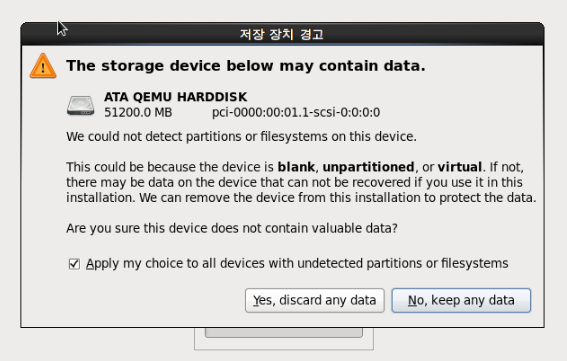The width and height of the screenshot is (567, 361).
Task: Click the heading about storage device containing data
Action: pyautogui.click(x=246, y=66)
